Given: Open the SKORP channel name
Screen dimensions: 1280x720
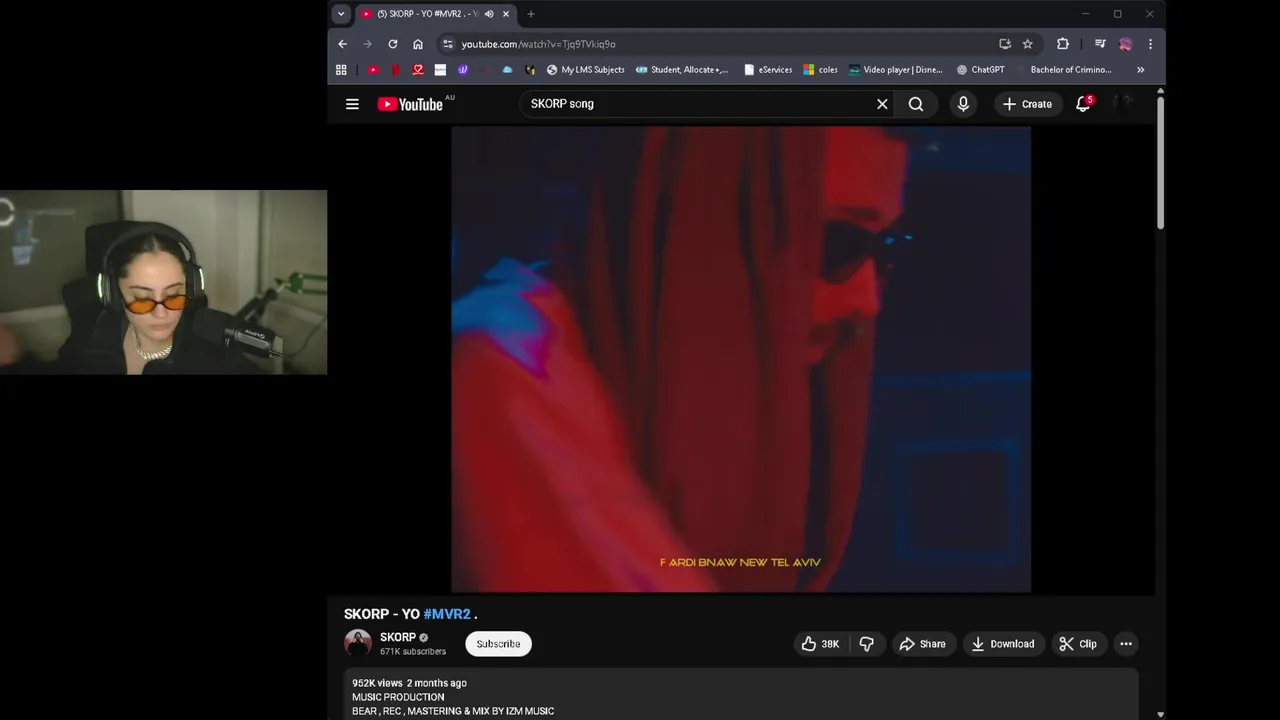Looking at the screenshot, I should [x=398, y=637].
